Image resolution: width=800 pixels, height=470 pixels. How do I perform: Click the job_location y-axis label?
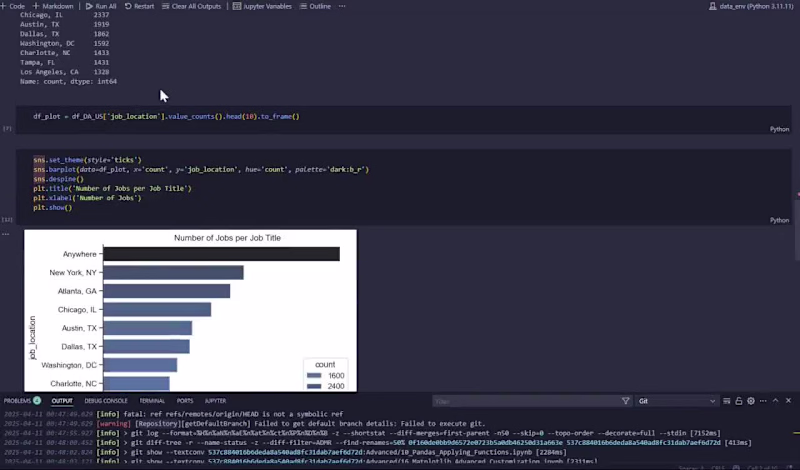33,338
